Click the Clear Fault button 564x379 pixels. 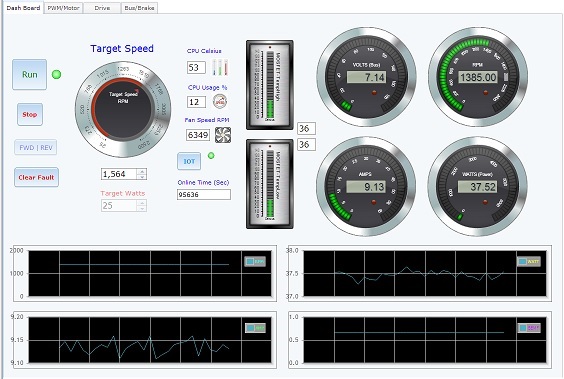[36, 177]
